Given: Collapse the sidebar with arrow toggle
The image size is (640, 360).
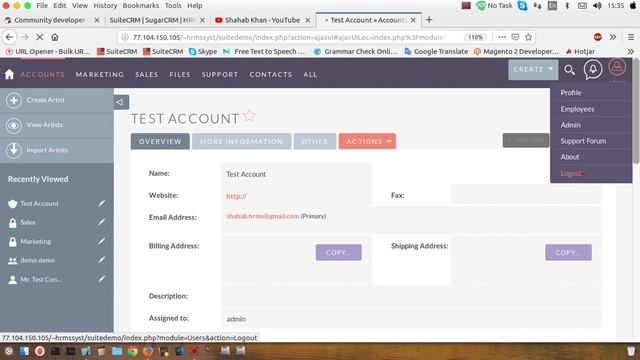Looking at the screenshot, I should [121, 102].
